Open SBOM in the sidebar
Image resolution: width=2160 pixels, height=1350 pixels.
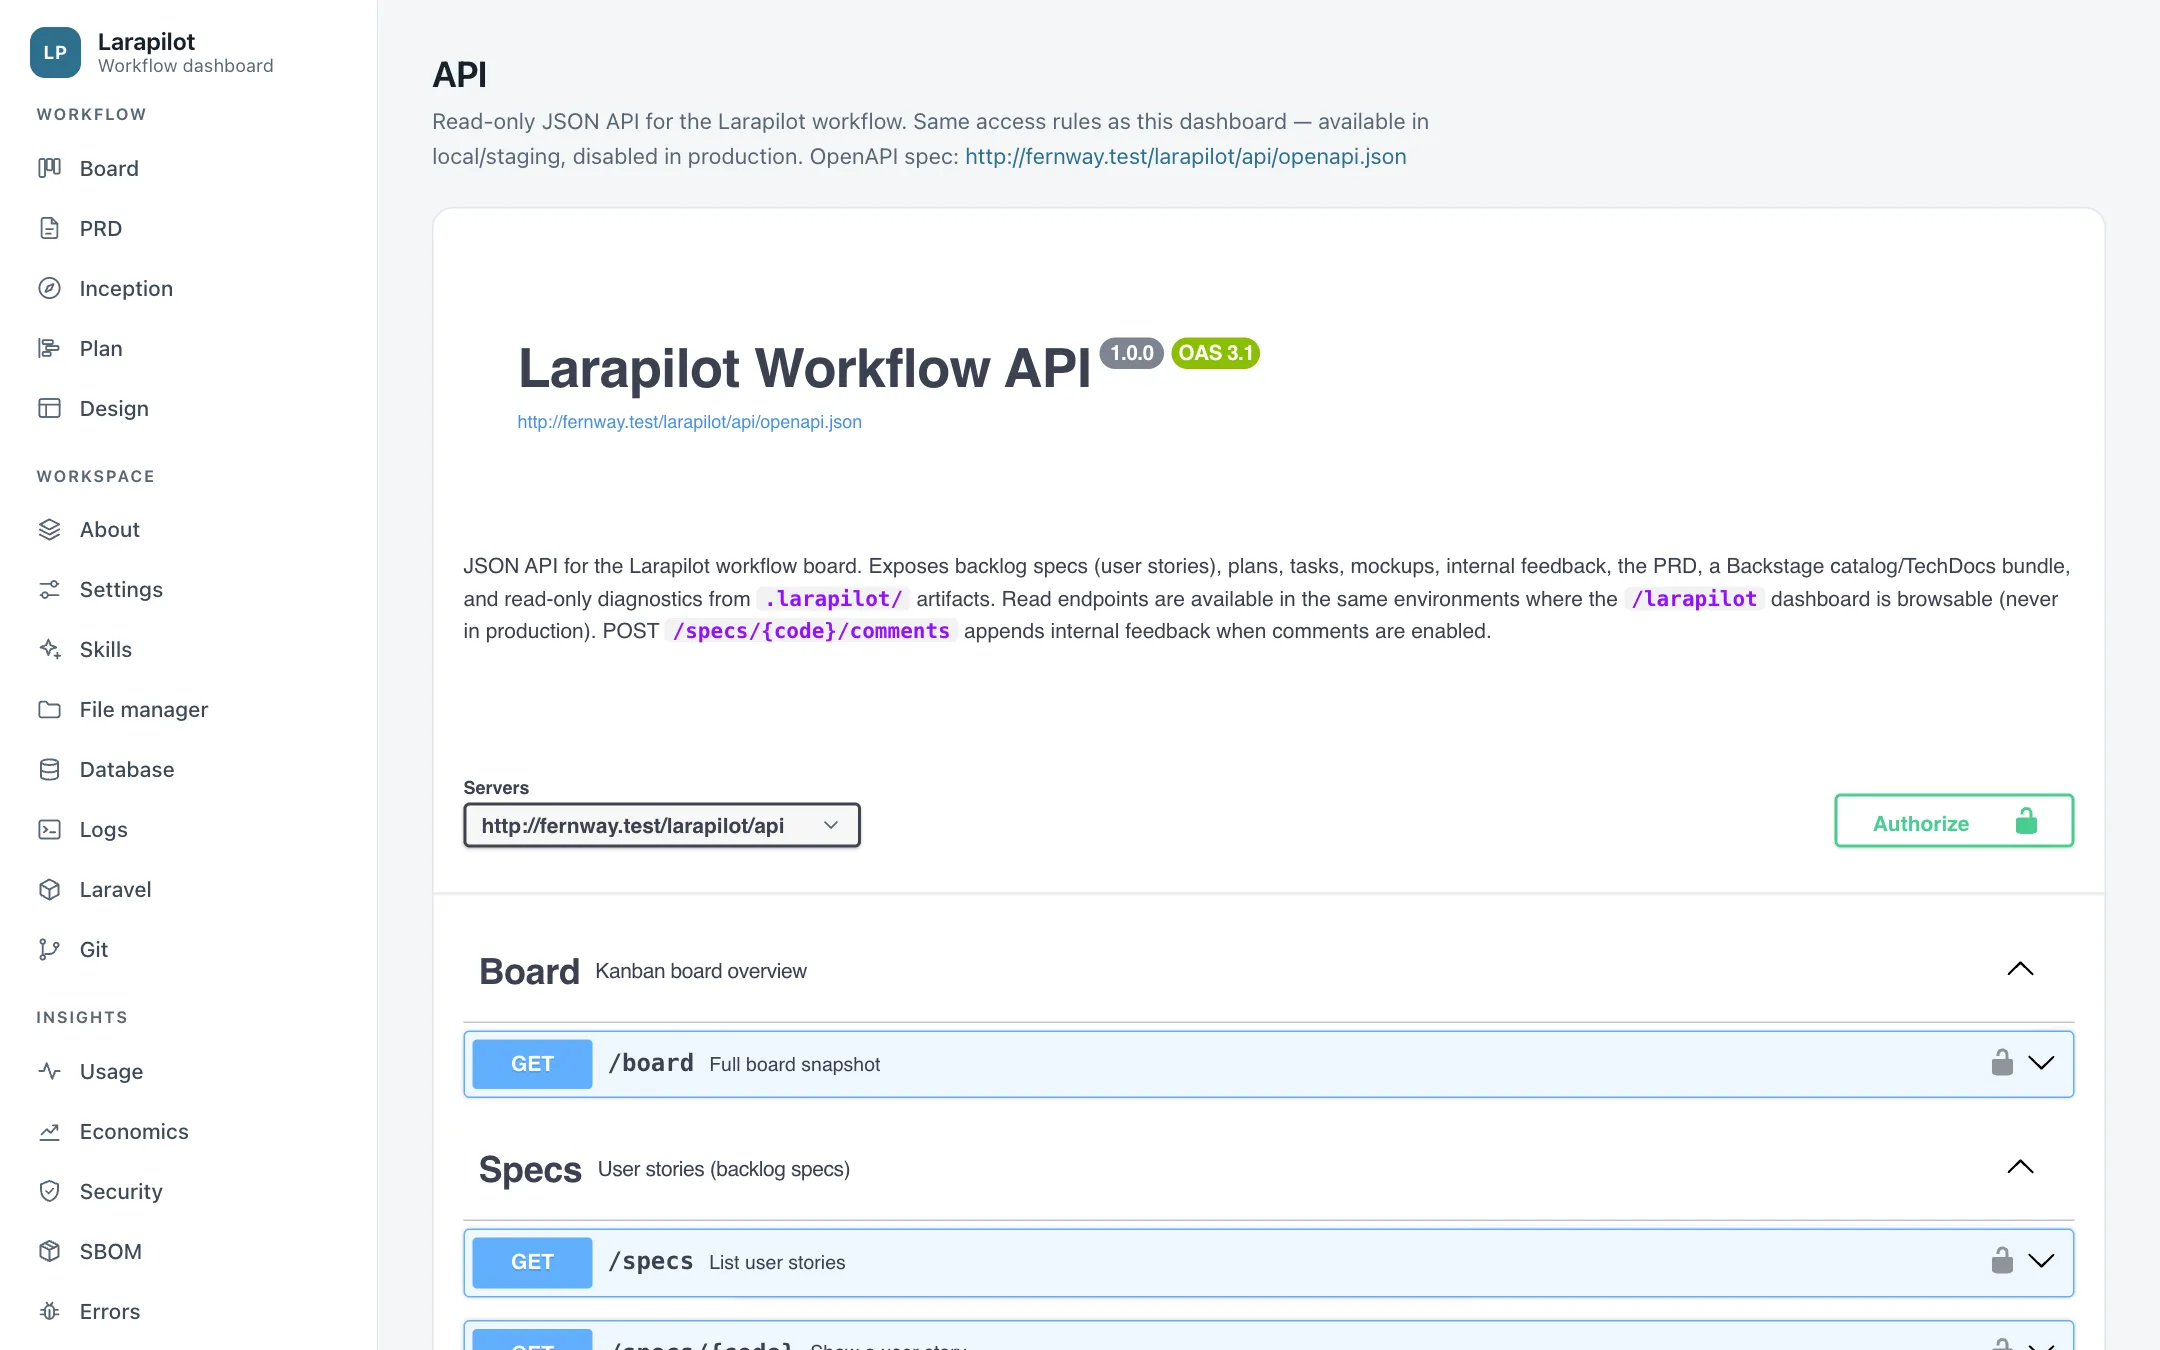[110, 1251]
